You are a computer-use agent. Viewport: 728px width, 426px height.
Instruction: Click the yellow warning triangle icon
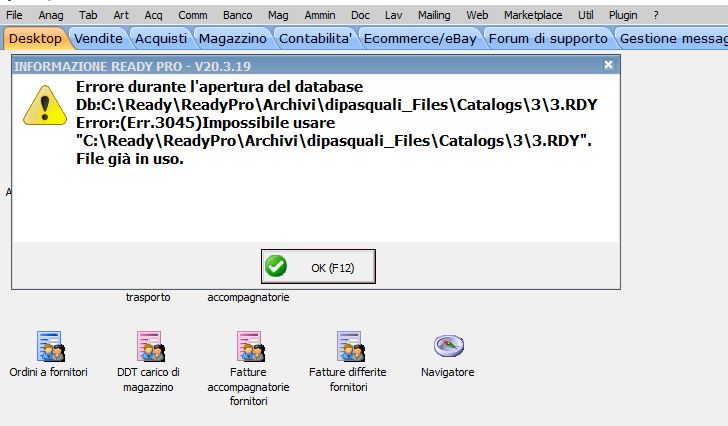click(45, 105)
